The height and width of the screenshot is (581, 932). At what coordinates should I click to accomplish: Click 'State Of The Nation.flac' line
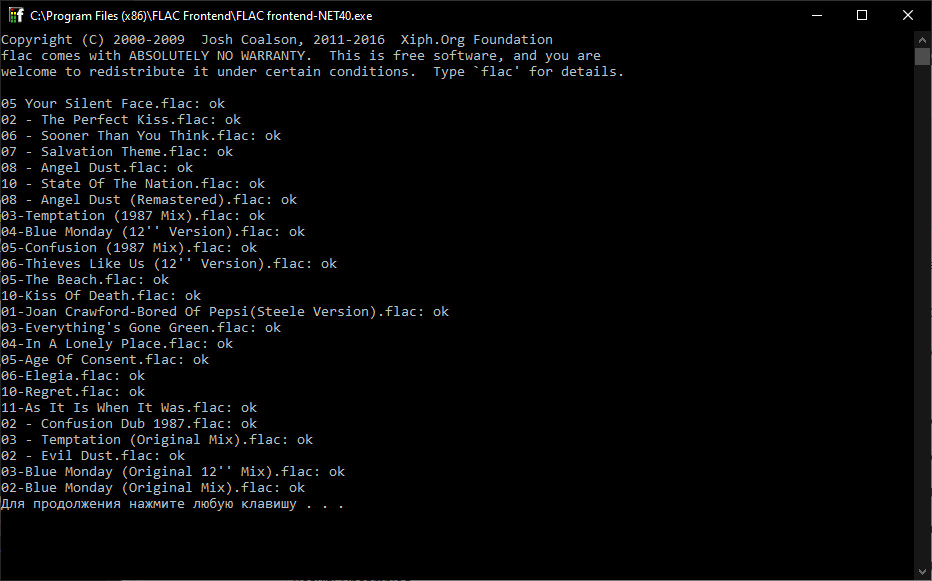pos(132,184)
